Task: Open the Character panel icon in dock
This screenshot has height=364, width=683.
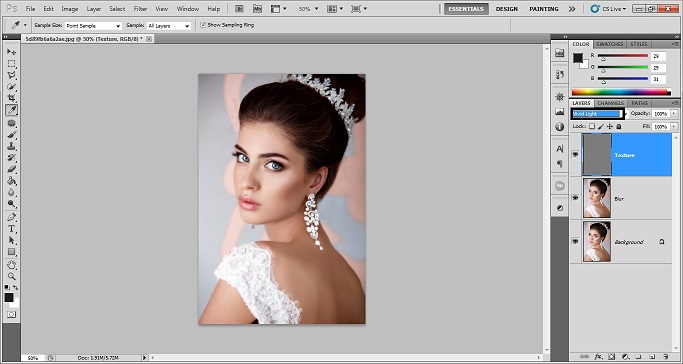Action: [x=560, y=148]
